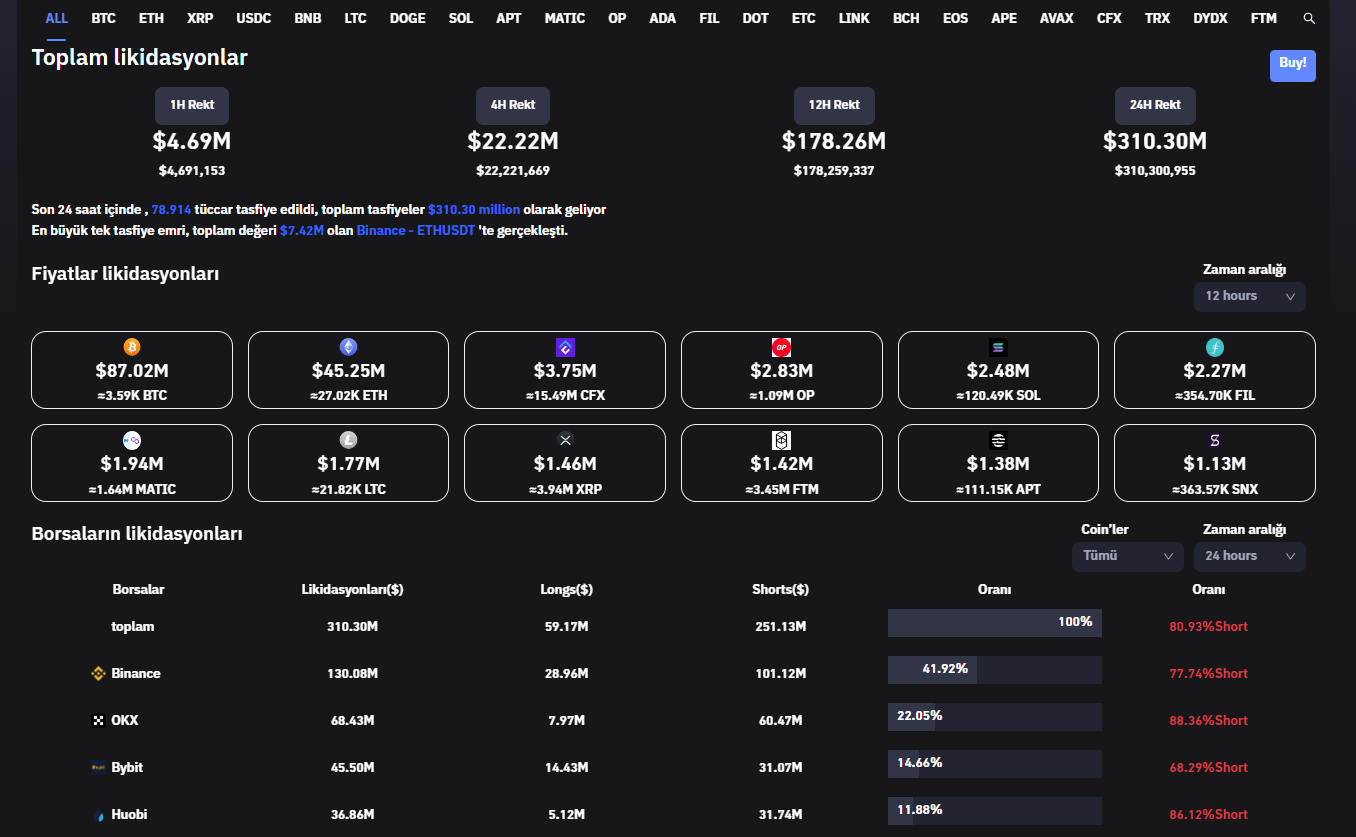This screenshot has height=837, width=1356.
Task: Click the OKX logo in exchanges table
Action: (x=98, y=721)
